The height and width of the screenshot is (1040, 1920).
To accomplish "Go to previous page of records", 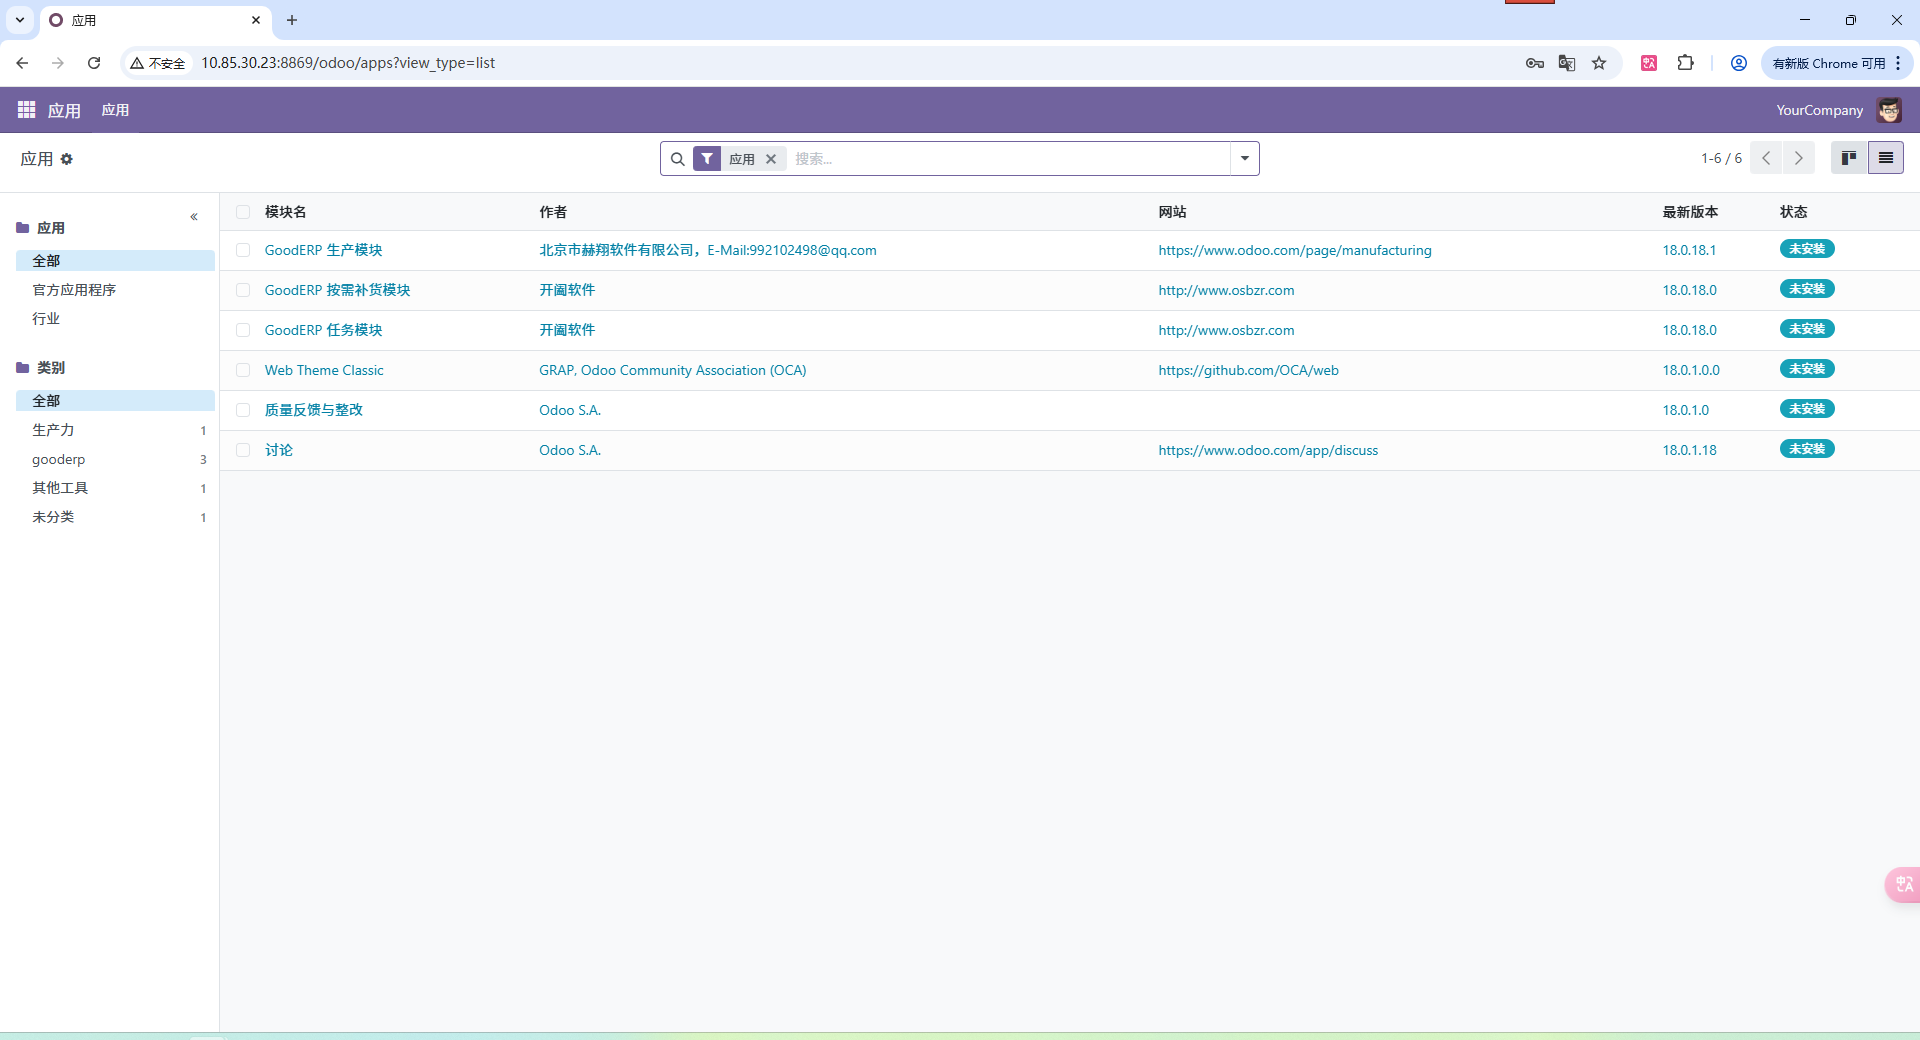I will click(x=1766, y=158).
